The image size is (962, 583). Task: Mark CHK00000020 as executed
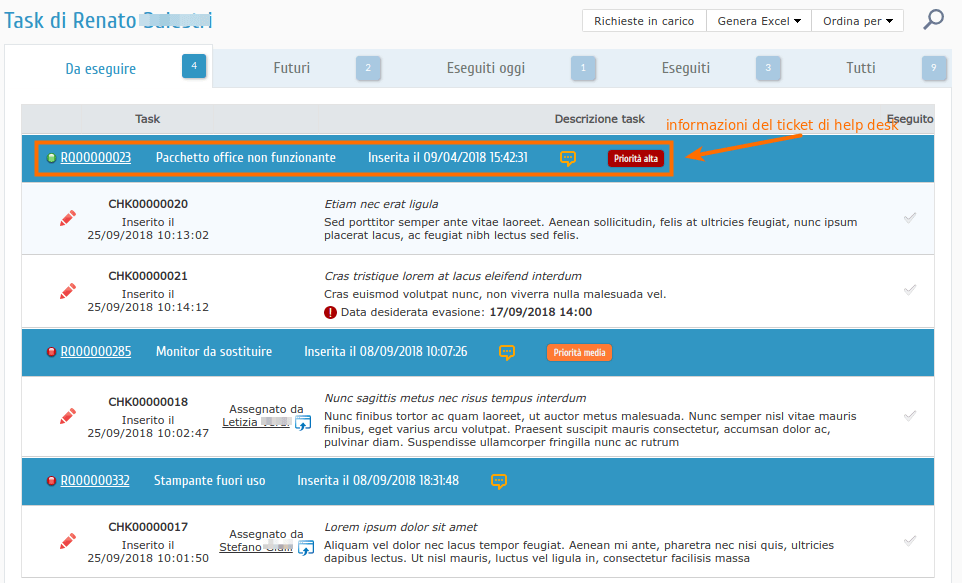(910, 218)
